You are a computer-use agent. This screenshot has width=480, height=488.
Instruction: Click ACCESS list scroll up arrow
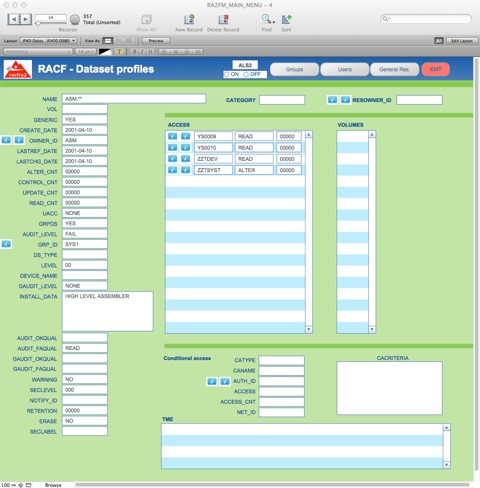click(x=309, y=134)
